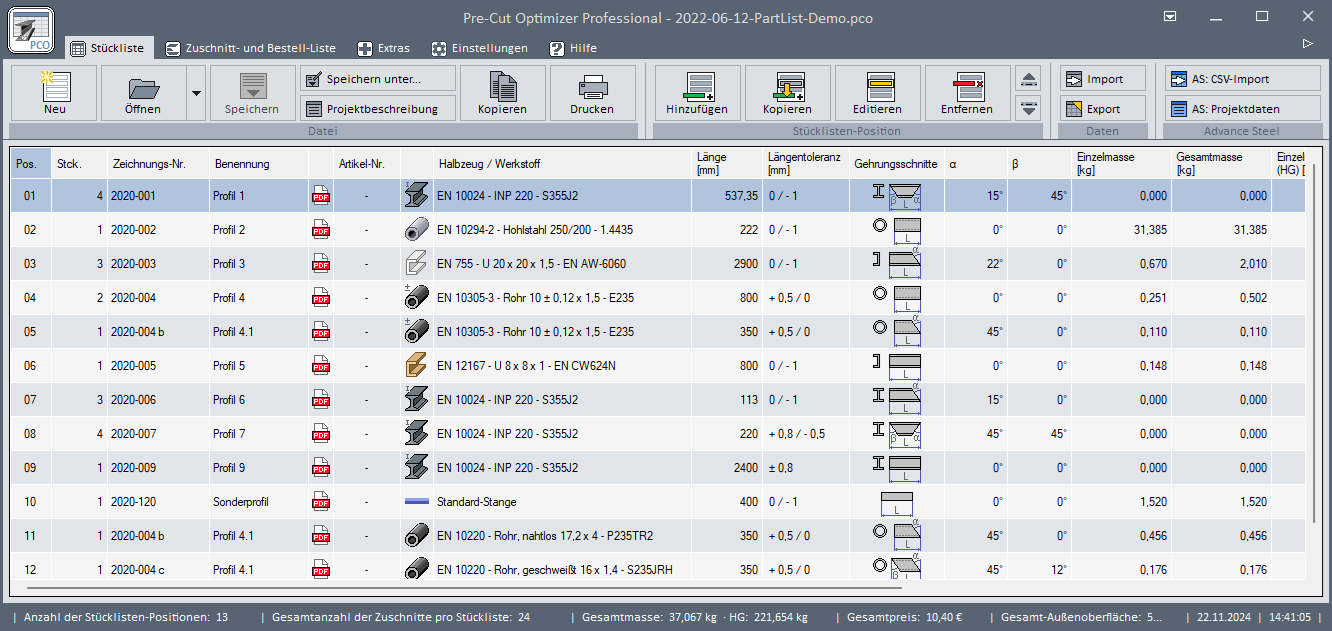The height and width of the screenshot is (631, 1332).
Task: Click Hinzufügen to add a position
Action: (x=696, y=86)
